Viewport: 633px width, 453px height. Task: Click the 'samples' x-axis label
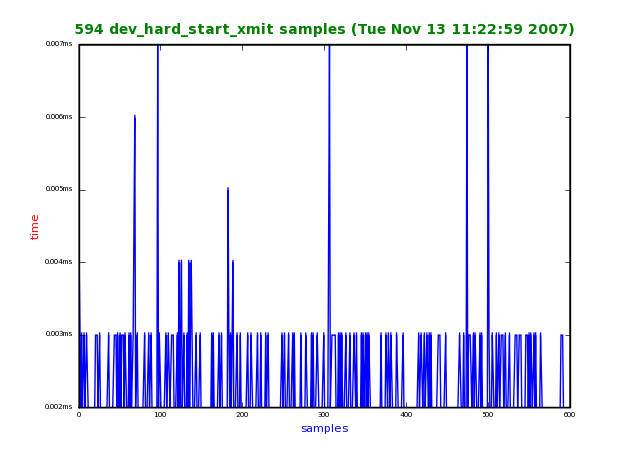(x=325, y=428)
